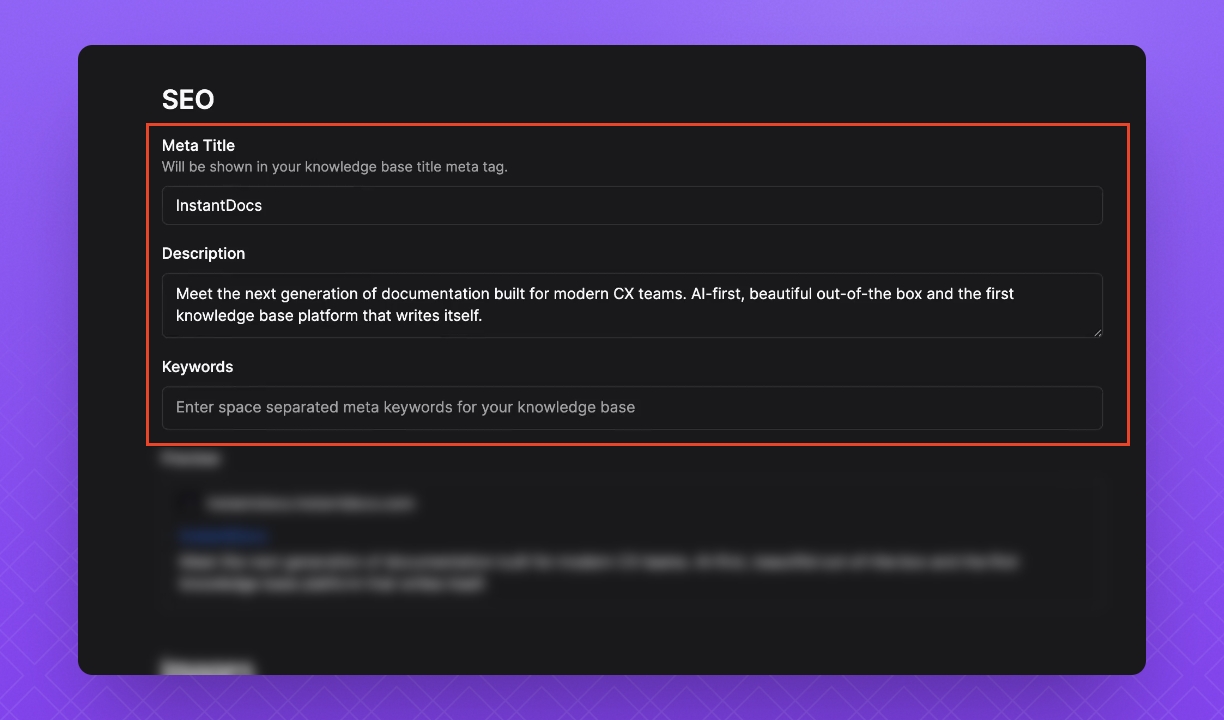Click the Description box resize handle
The height and width of the screenshot is (720, 1224).
pyautogui.click(x=1097, y=332)
